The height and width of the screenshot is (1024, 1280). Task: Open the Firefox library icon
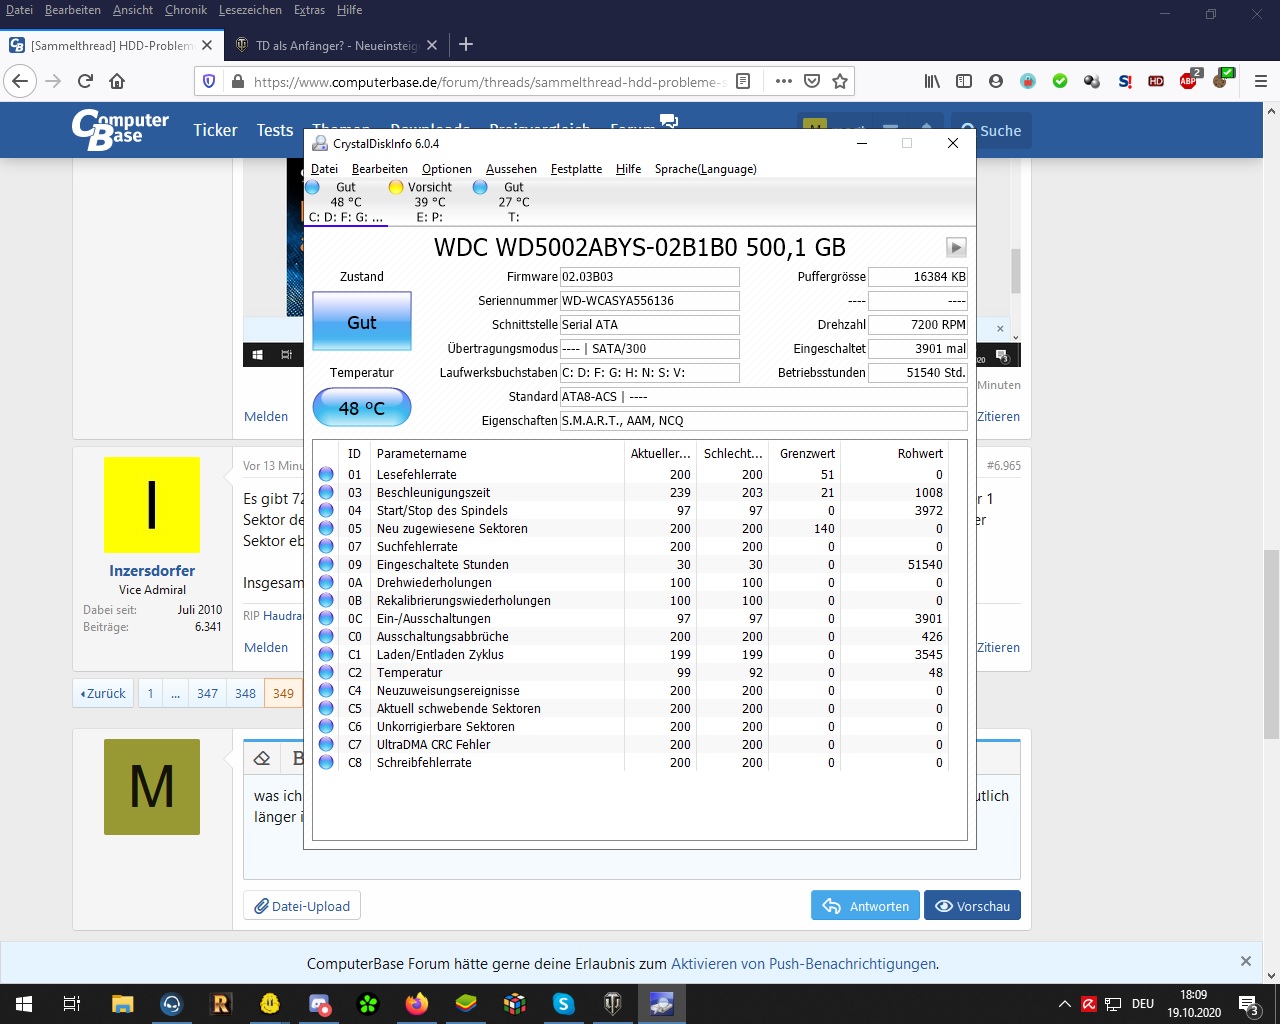point(932,81)
